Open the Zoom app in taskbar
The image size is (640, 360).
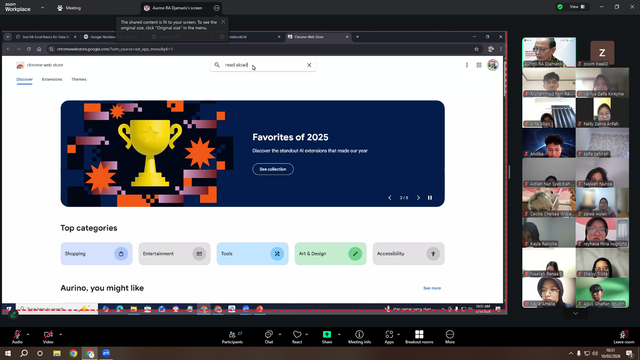(x=106, y=353)
